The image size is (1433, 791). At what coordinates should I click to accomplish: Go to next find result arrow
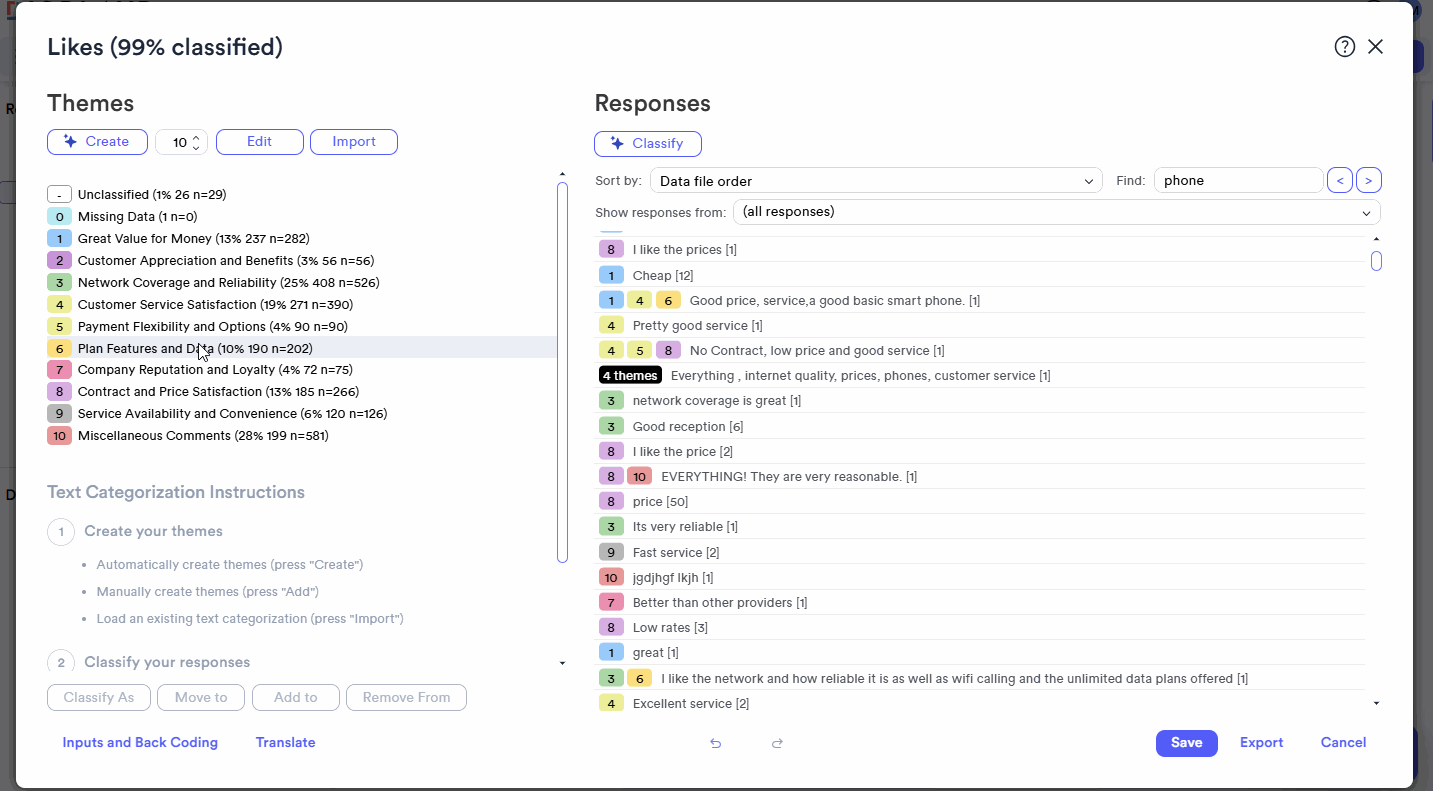[x=1369, y=181]
